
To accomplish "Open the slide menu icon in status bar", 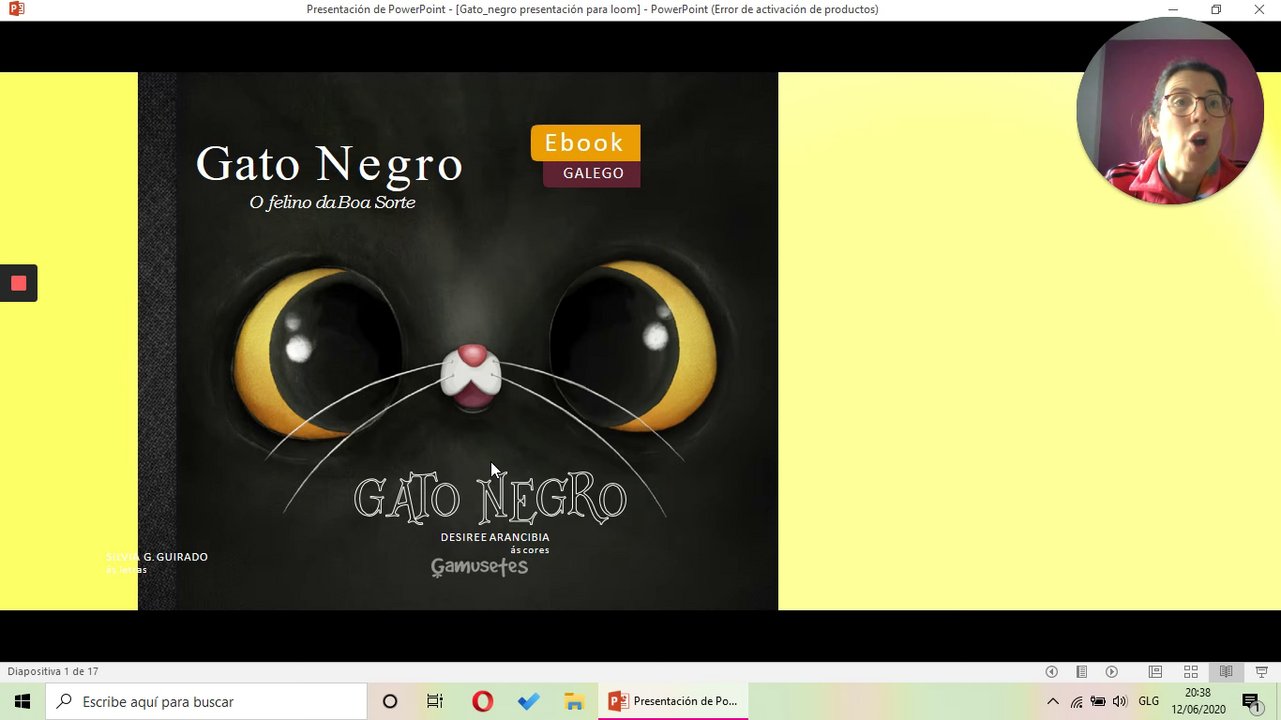I will (x=1082, y=672).
